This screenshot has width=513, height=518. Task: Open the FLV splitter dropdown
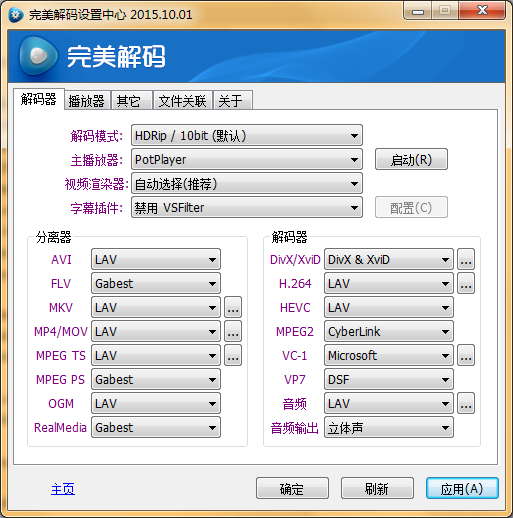pyautogui.click(x=156, y=283)
